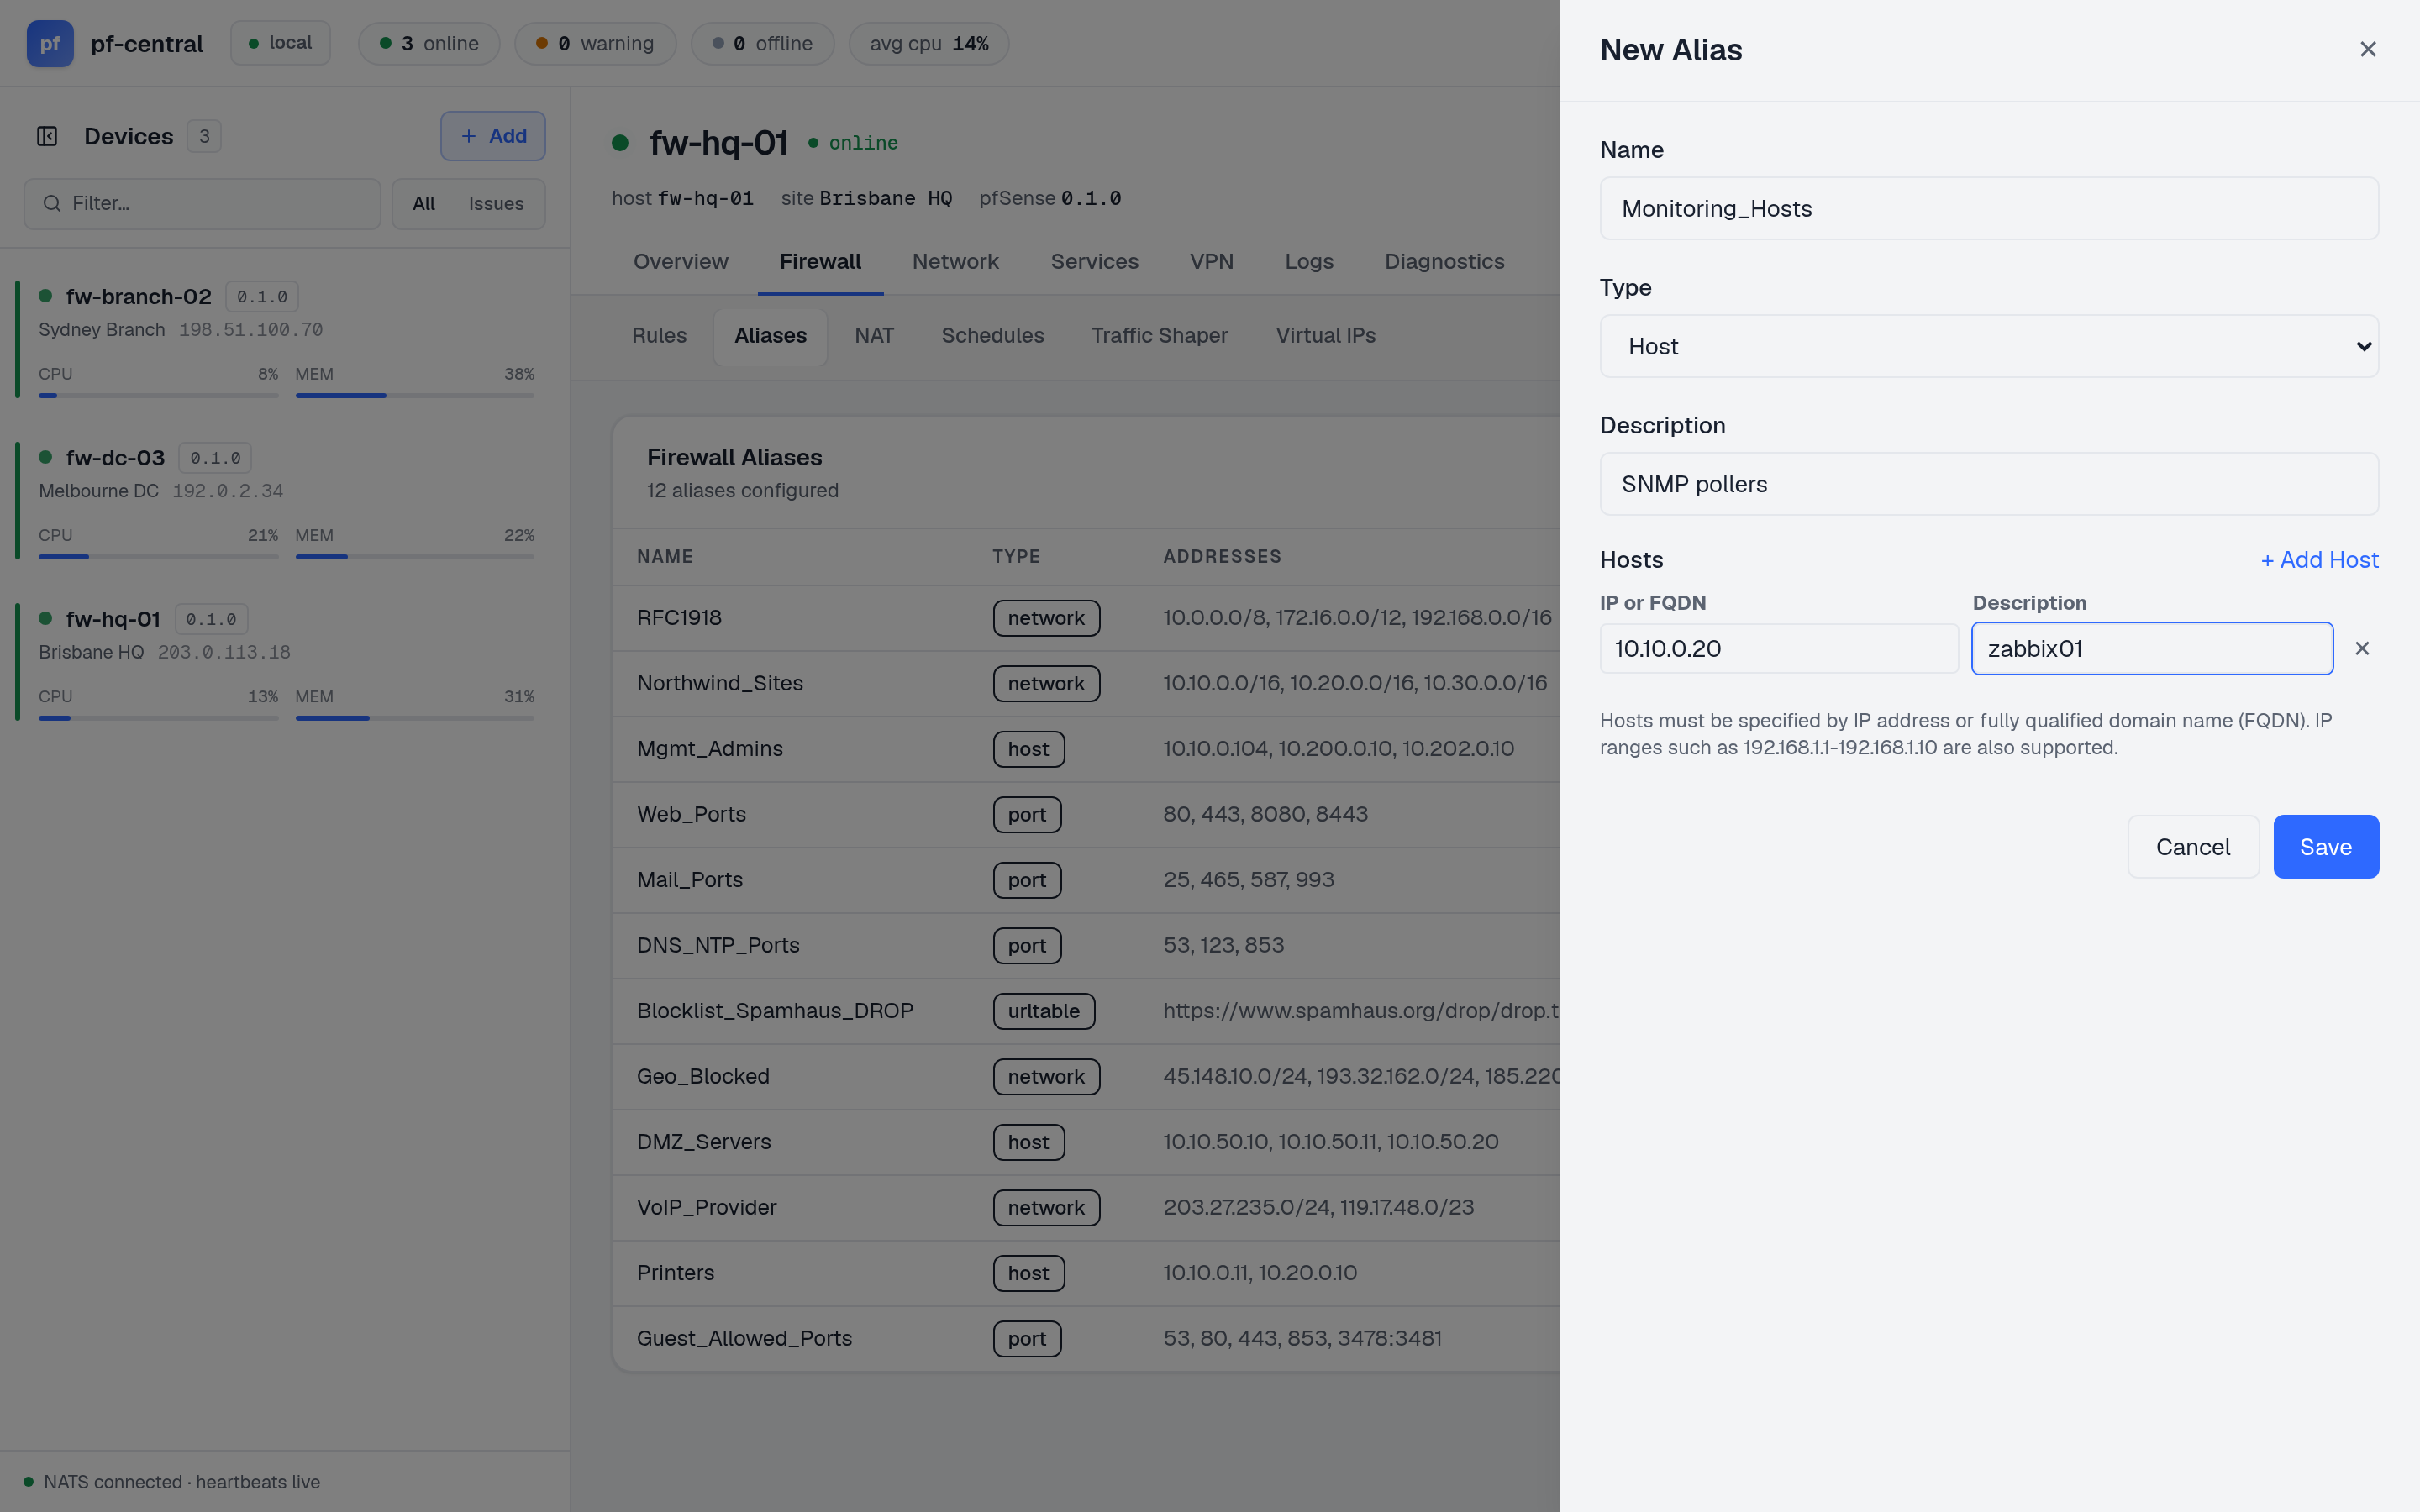Open the Services tab
The image size is (2420, 1512).
(x=1094, y=261)
